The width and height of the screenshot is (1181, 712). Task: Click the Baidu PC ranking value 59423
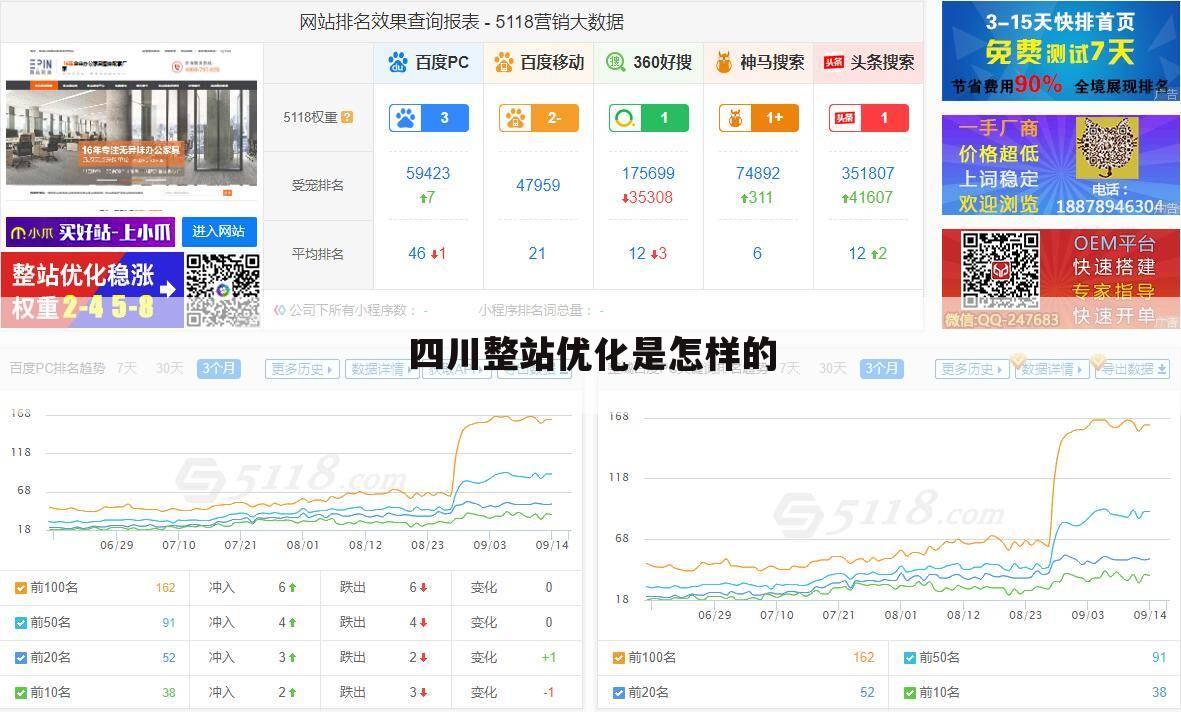428,173
